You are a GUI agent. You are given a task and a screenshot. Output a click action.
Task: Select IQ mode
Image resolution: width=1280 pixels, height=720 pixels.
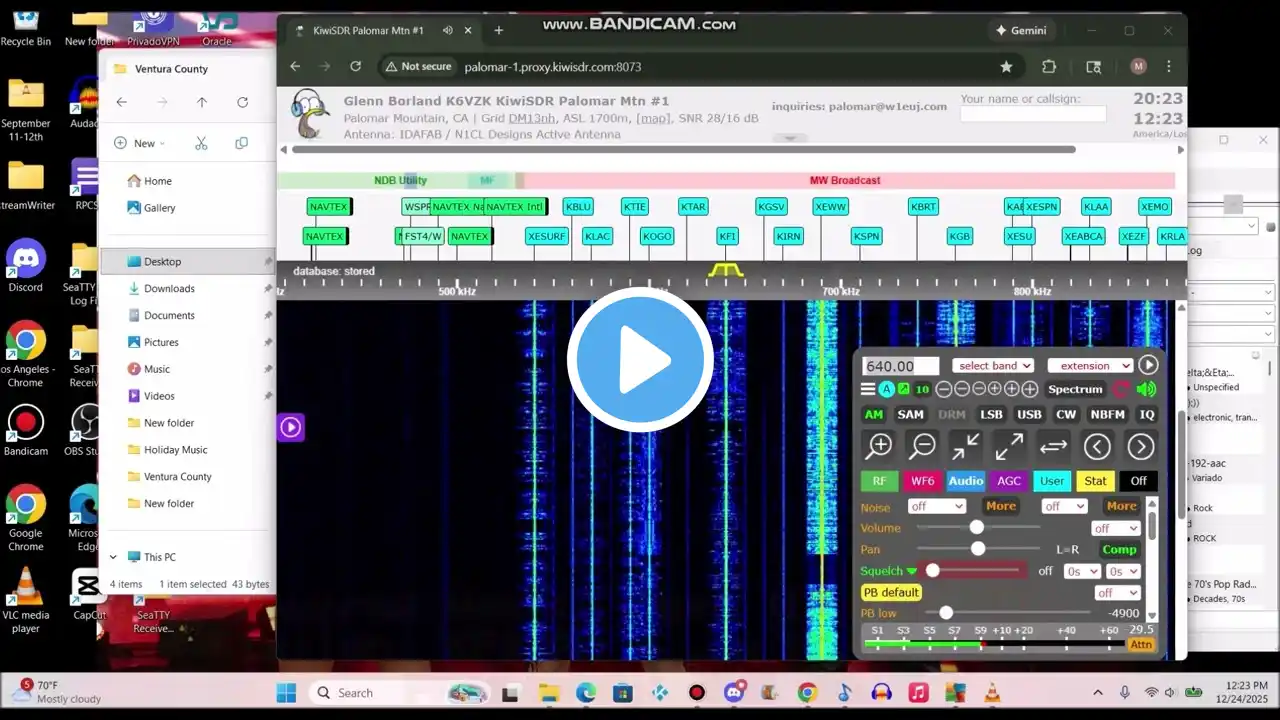[1146, 414]
